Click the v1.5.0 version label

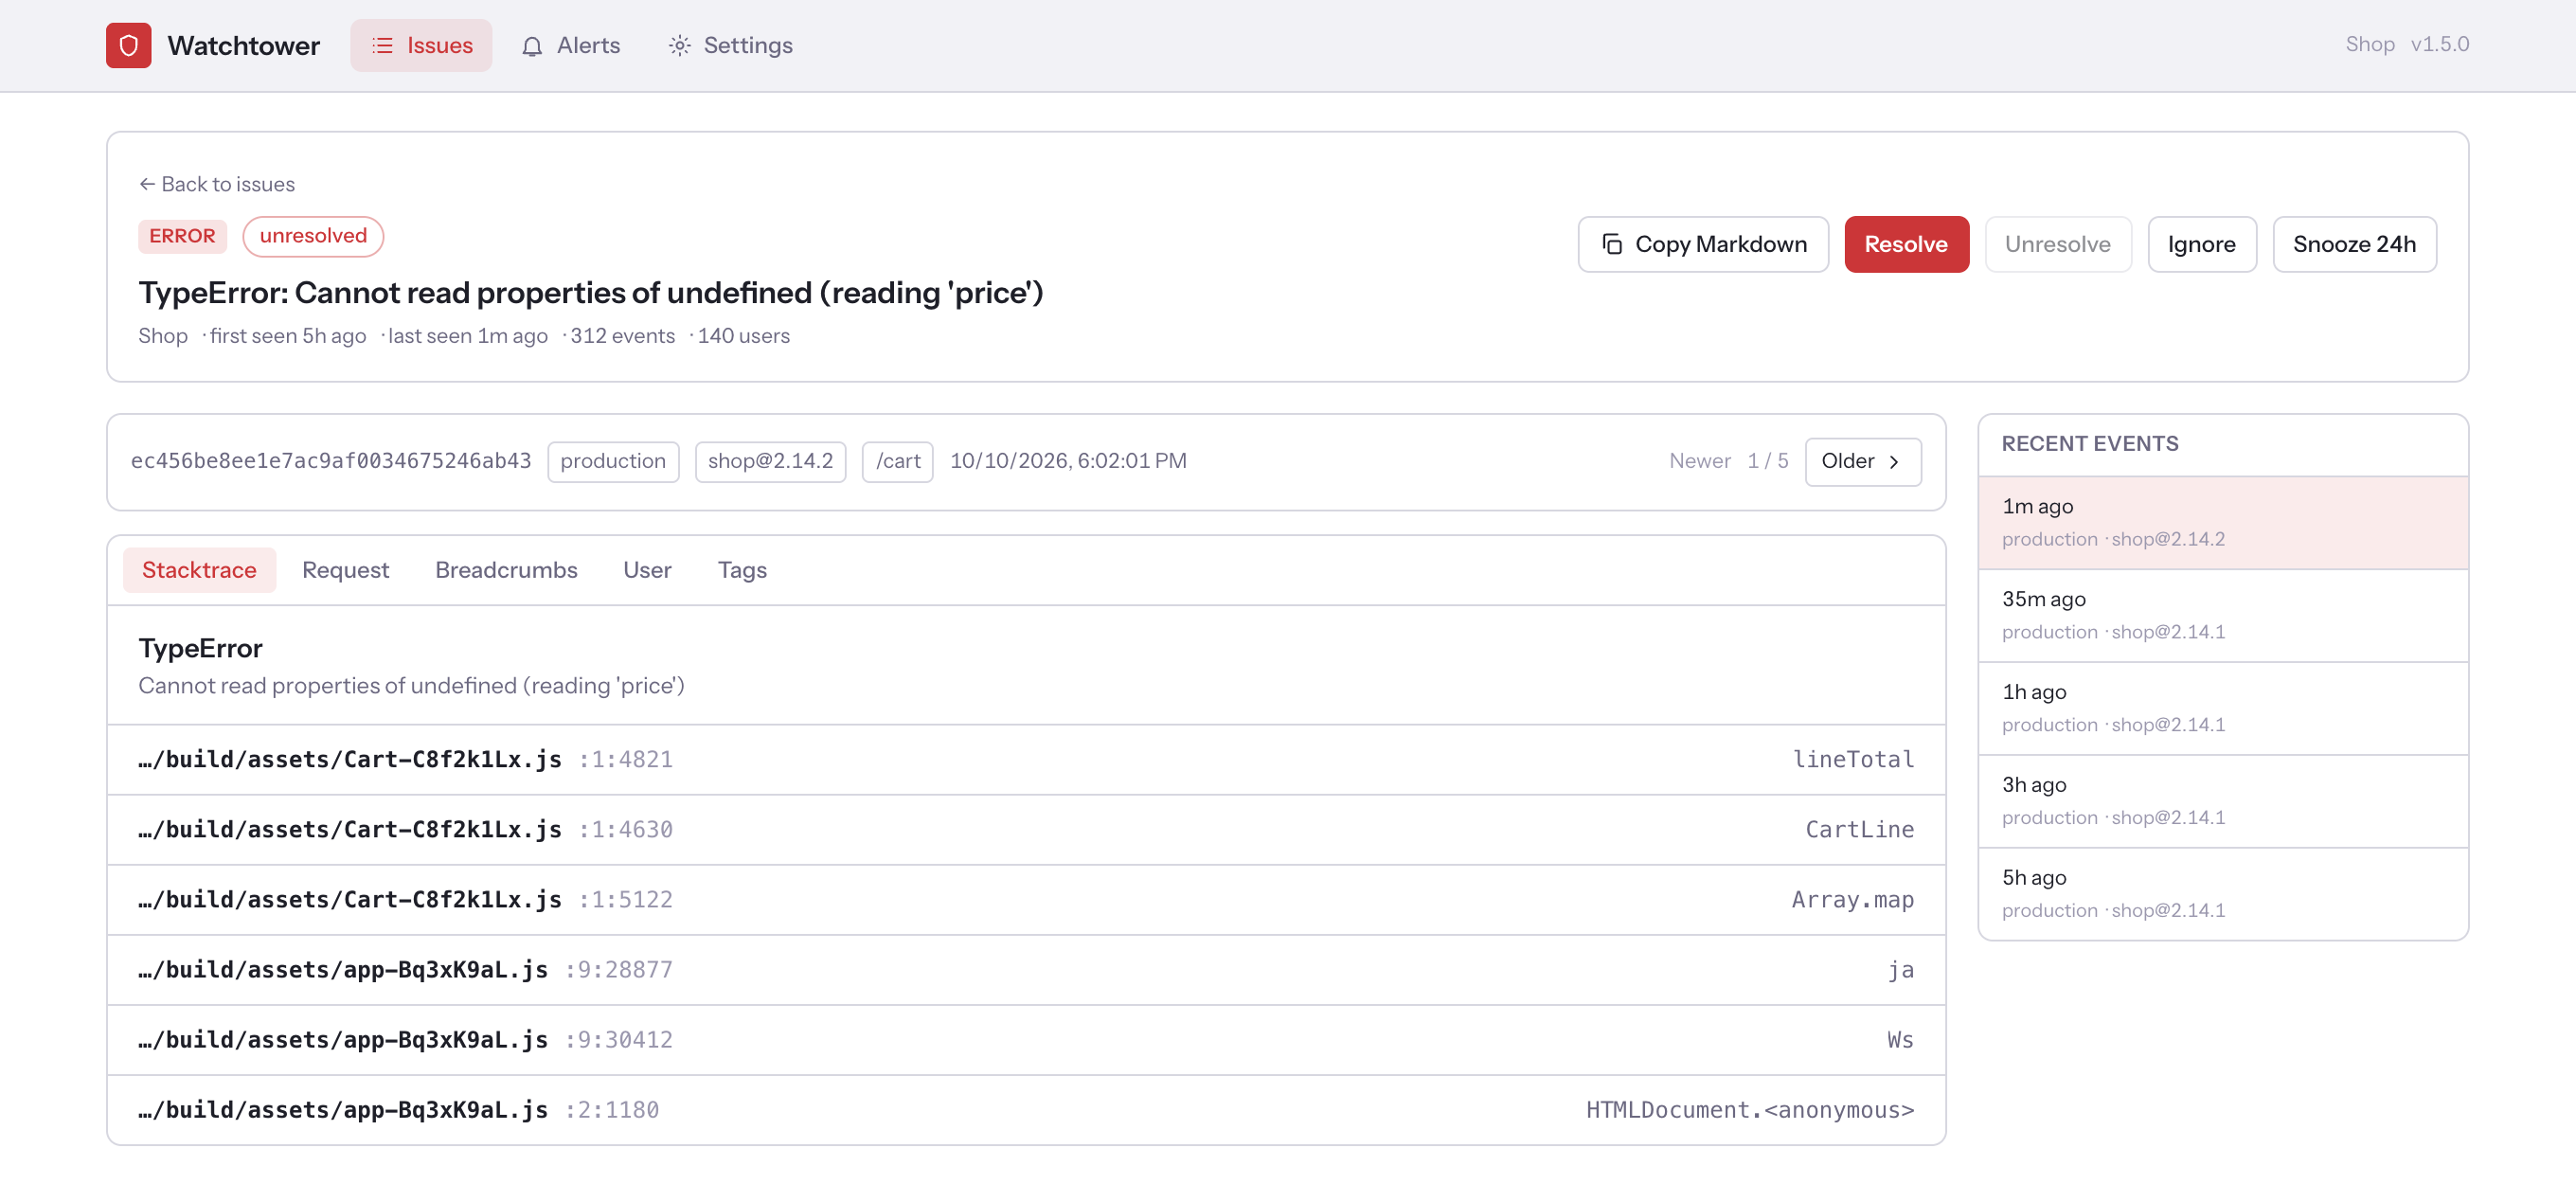click(x=2439, y=44)
